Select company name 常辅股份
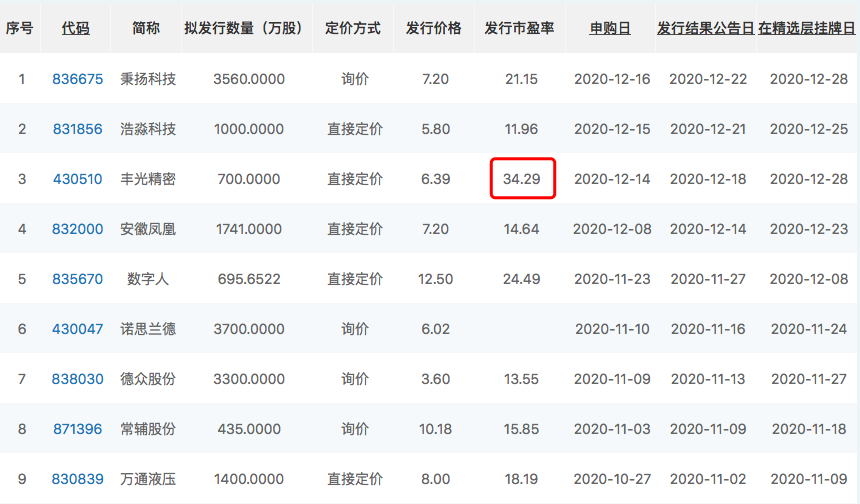860x504 pixels. (x=148, y=428)
